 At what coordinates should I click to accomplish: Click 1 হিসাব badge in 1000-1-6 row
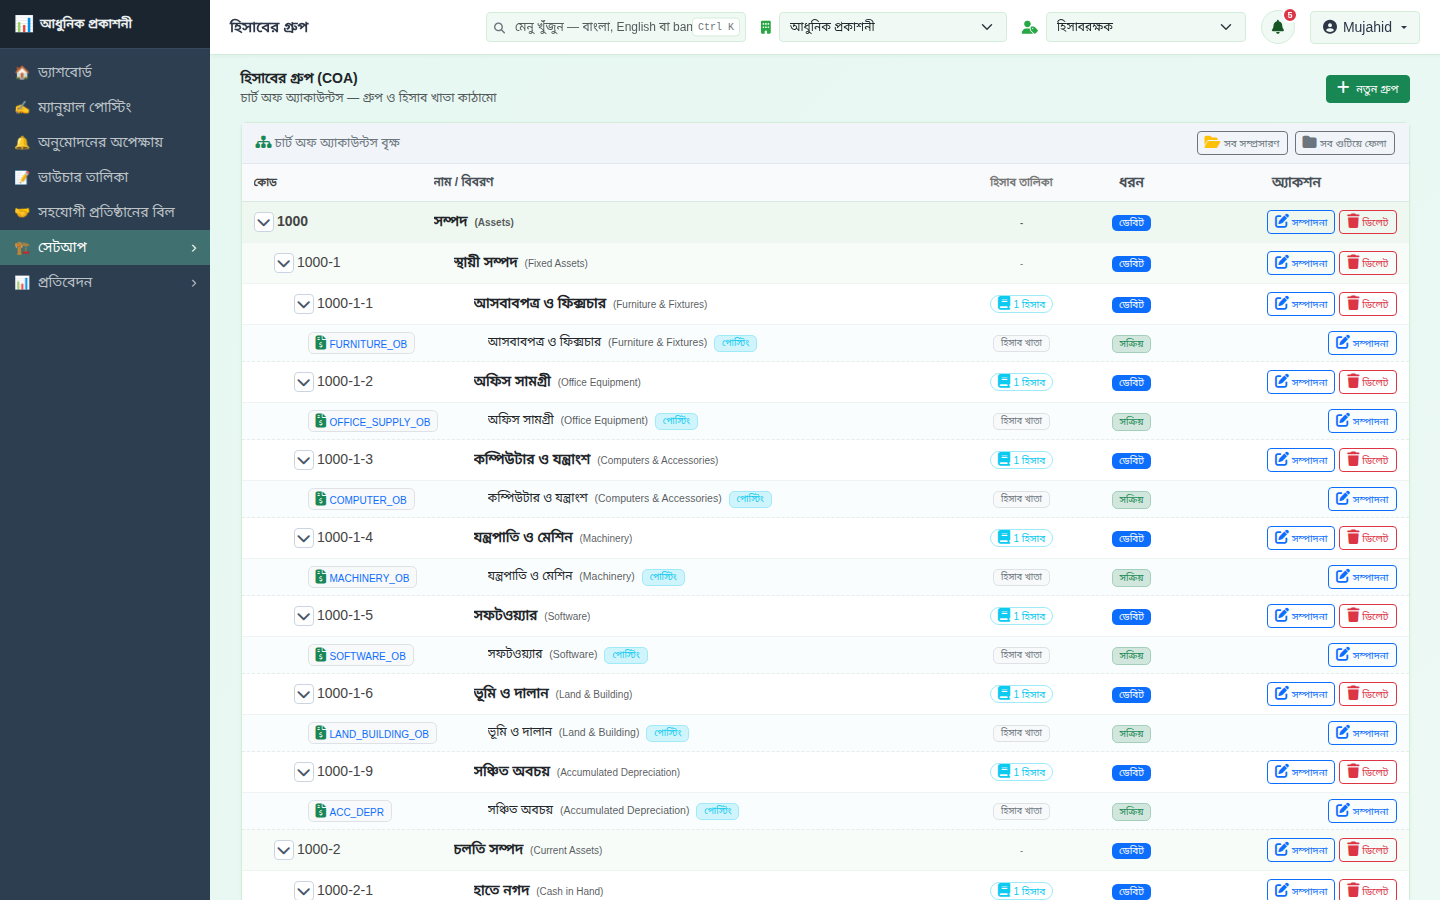(x=1021, y=694)
